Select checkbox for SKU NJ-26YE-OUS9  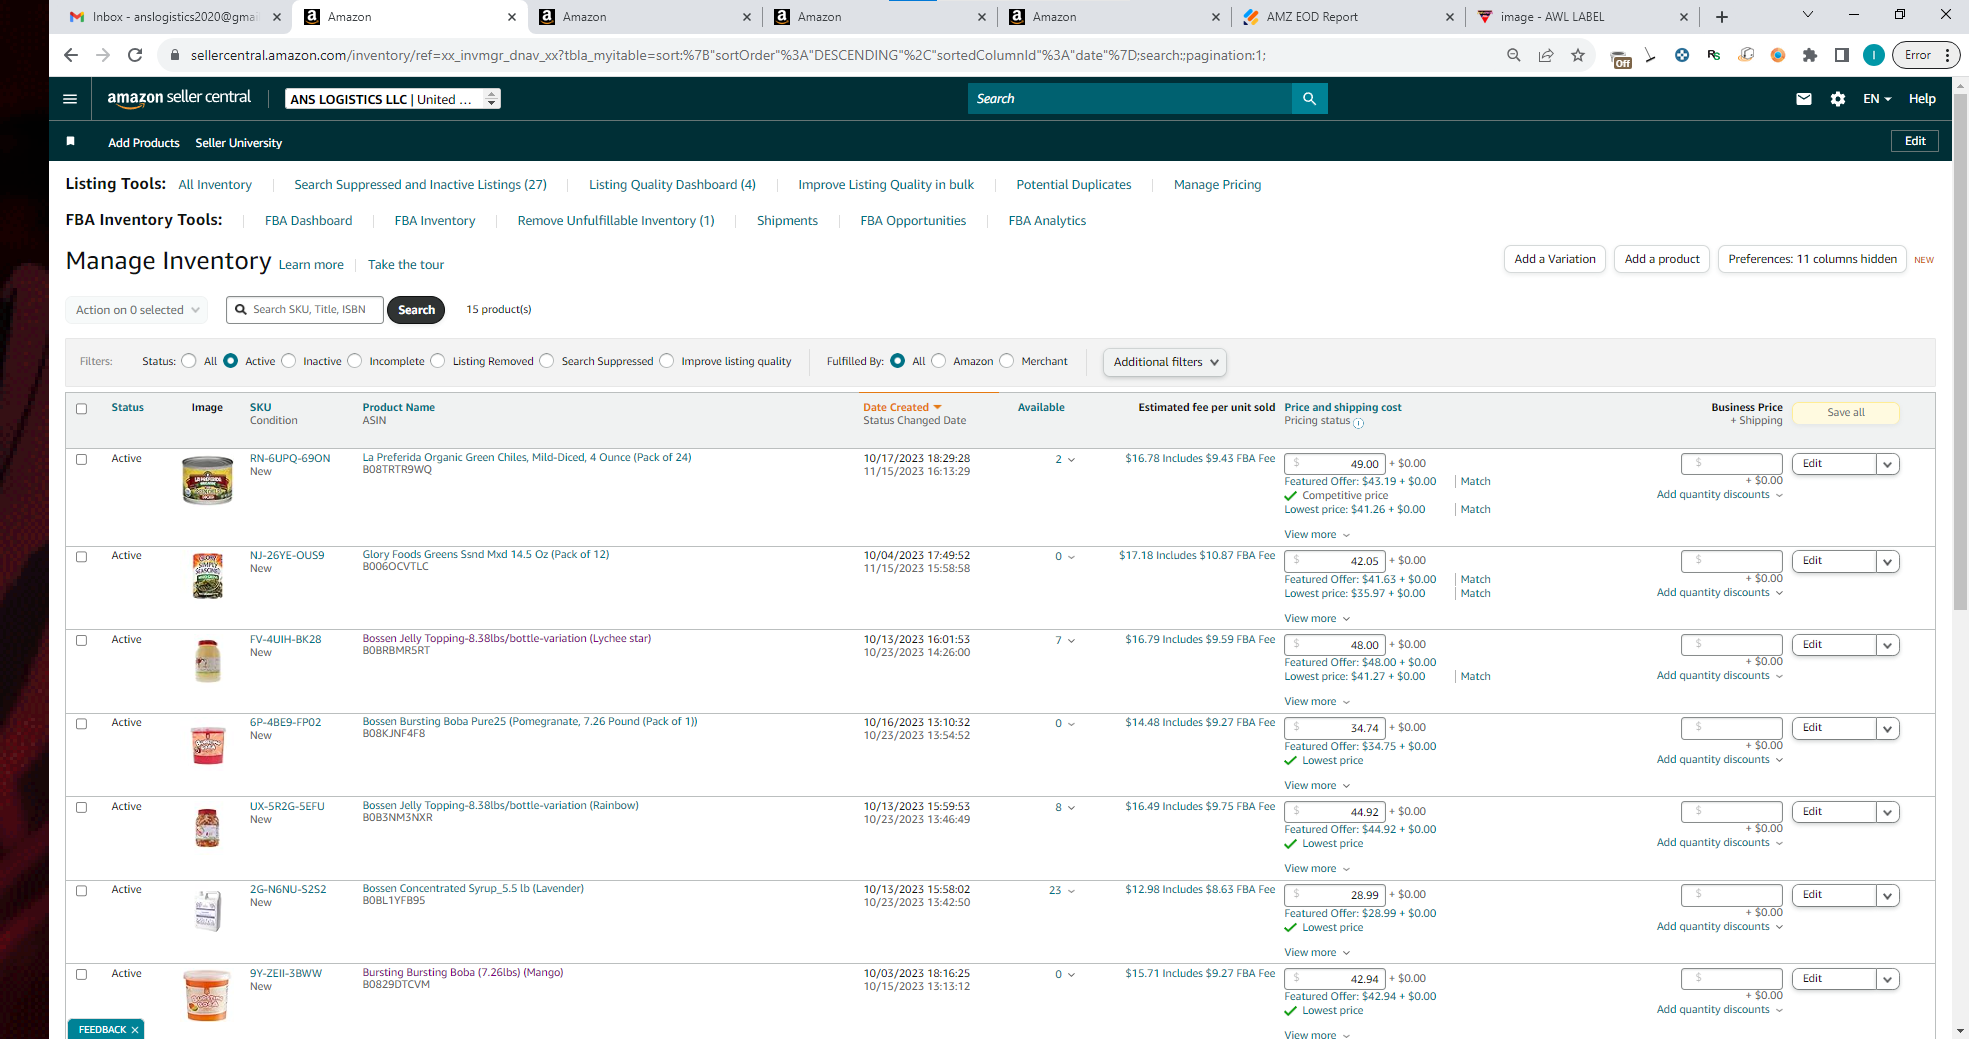point(82,556)
